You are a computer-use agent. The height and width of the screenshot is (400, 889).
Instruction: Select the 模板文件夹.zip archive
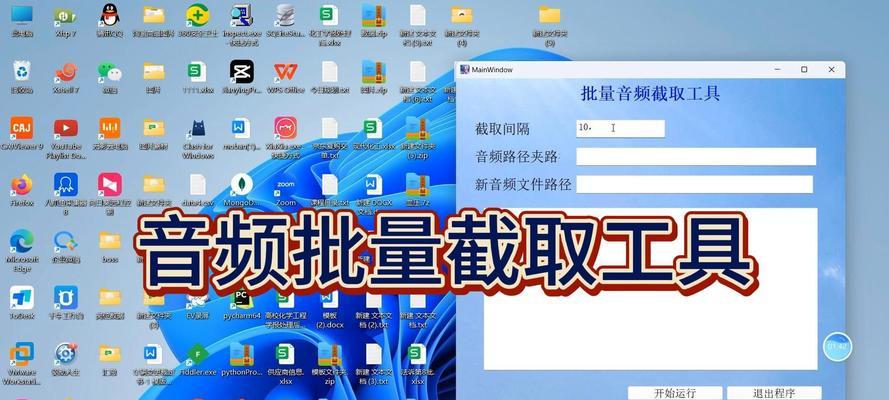[x=329, y=355]
